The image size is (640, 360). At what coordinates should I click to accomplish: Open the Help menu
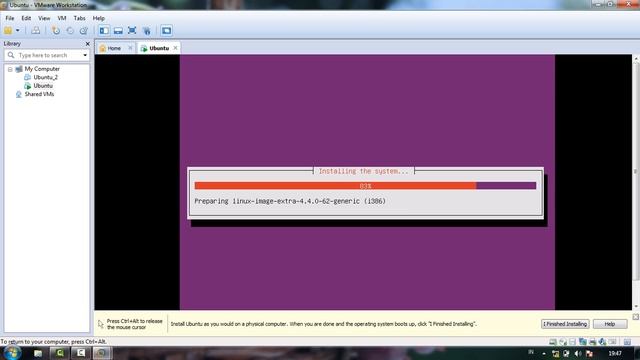coord(98,18)
